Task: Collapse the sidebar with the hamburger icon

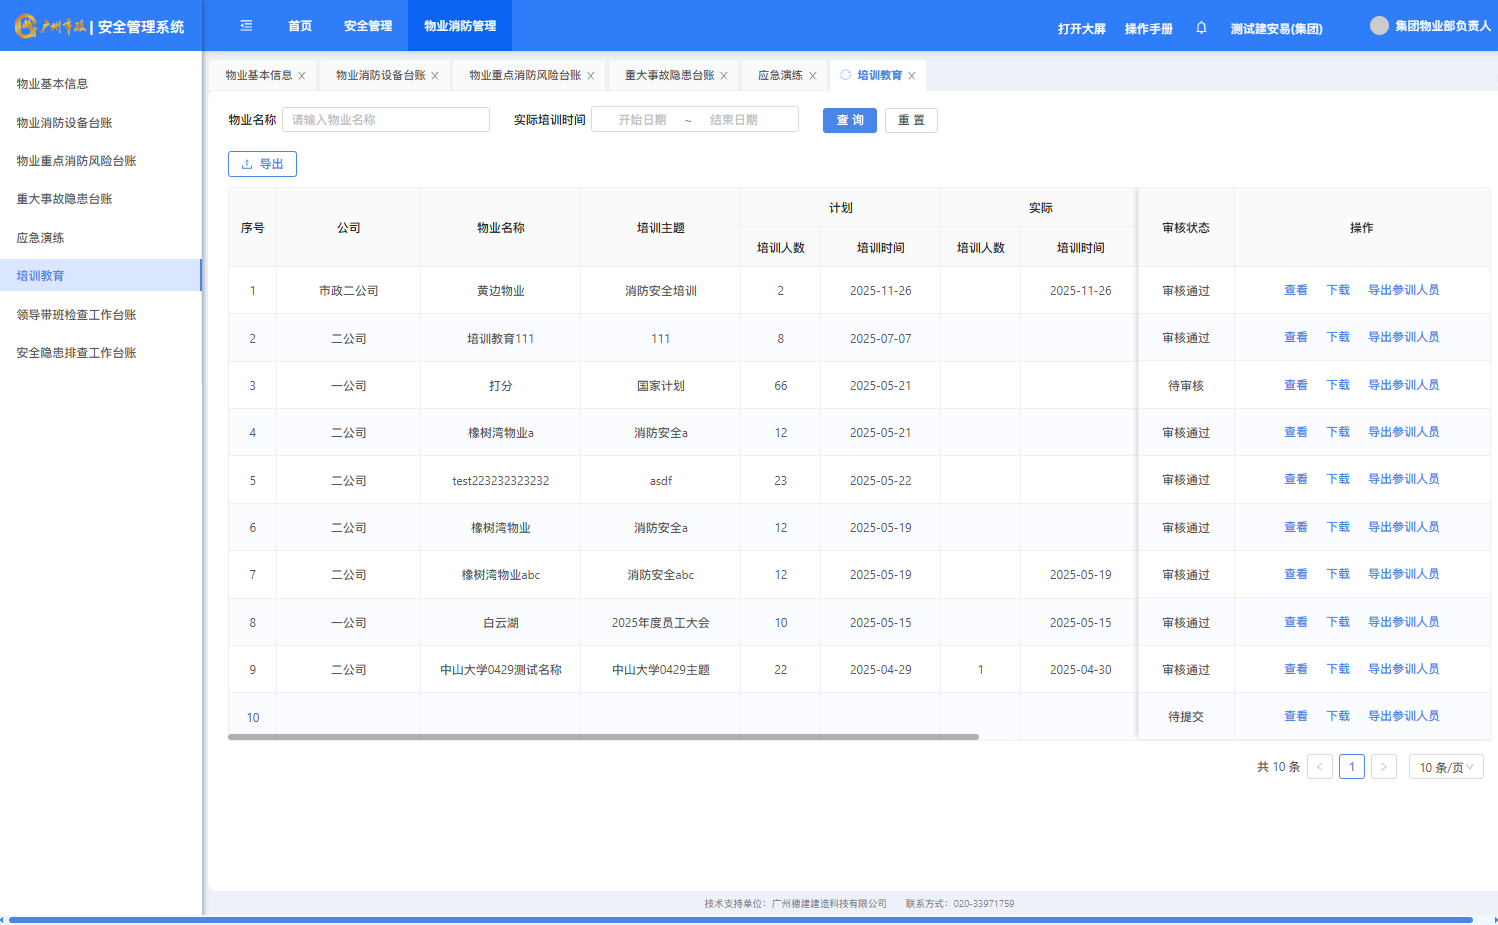Action: coord(246,26)
